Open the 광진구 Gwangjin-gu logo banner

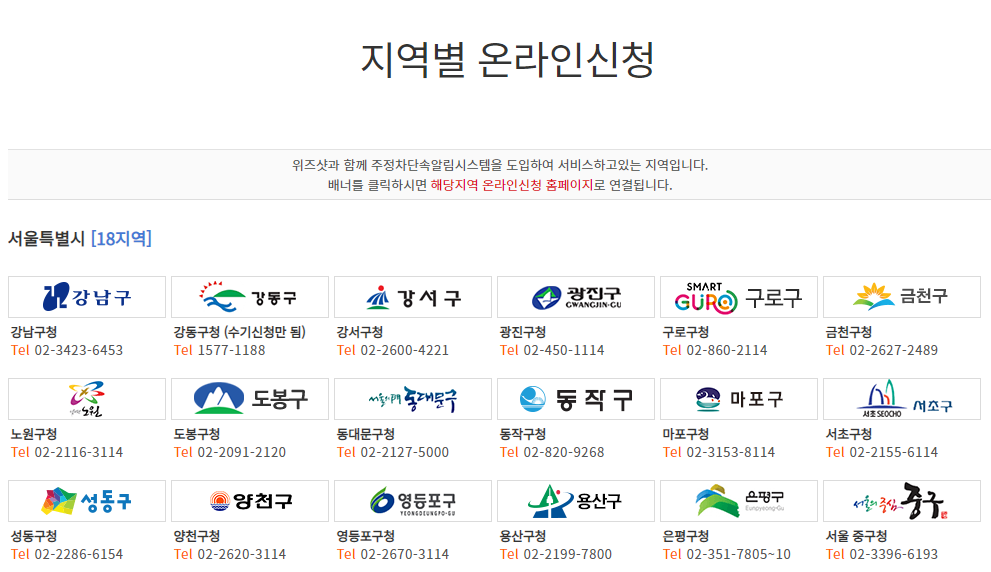click(576, 297)
